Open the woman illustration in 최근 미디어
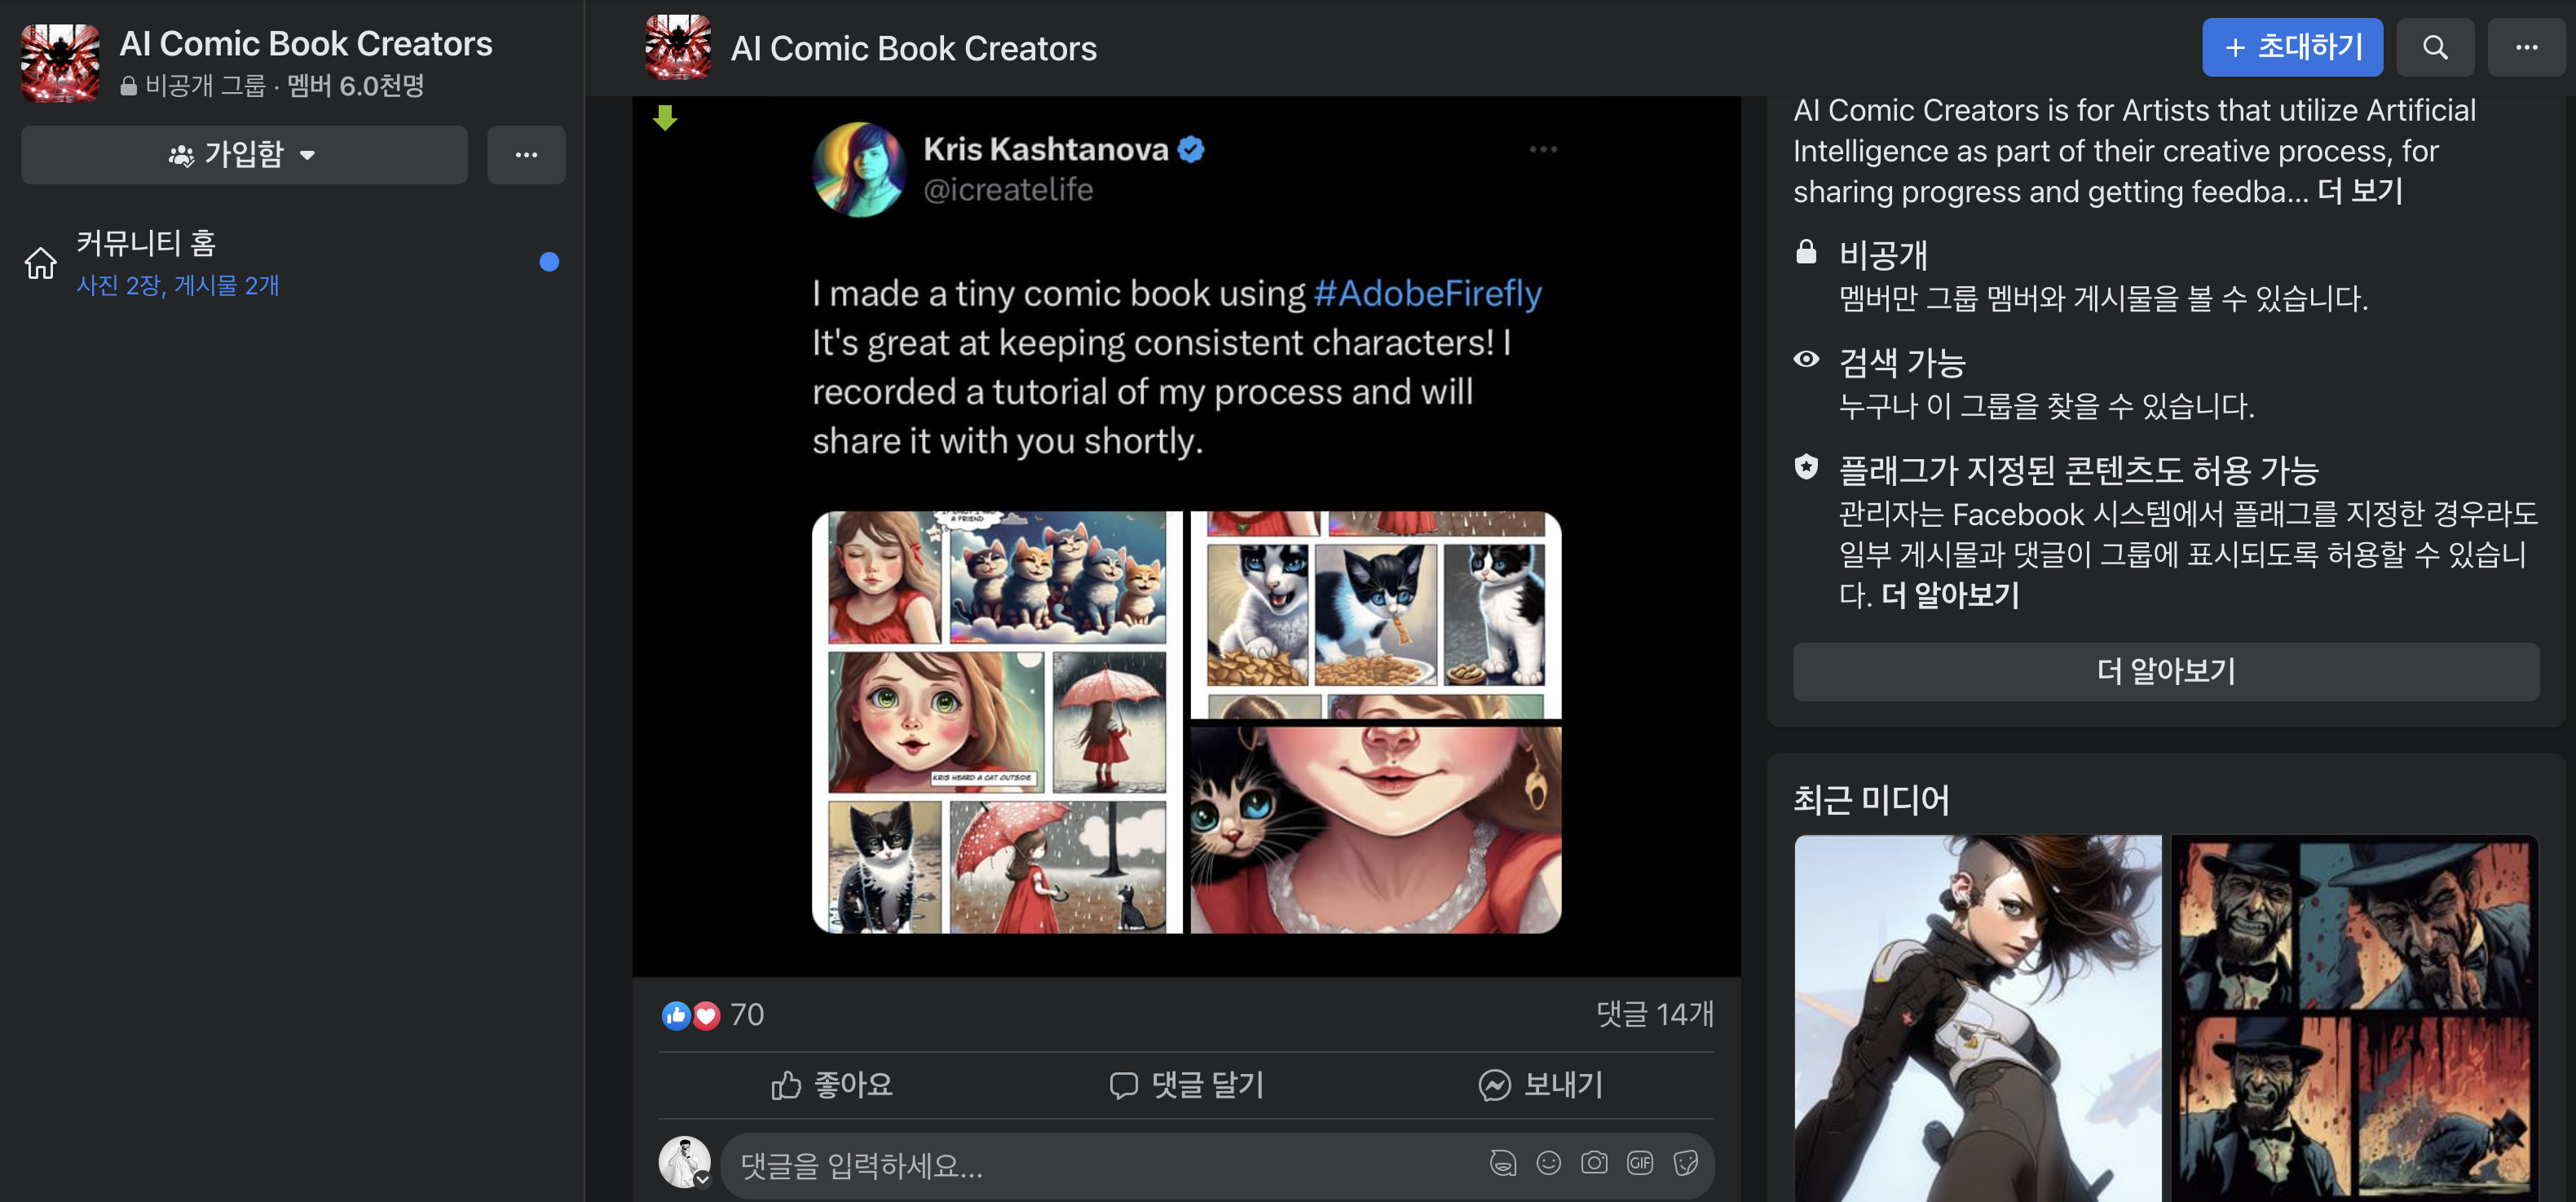This screenshot has height=1202, width=2576. (1978, 1018)
